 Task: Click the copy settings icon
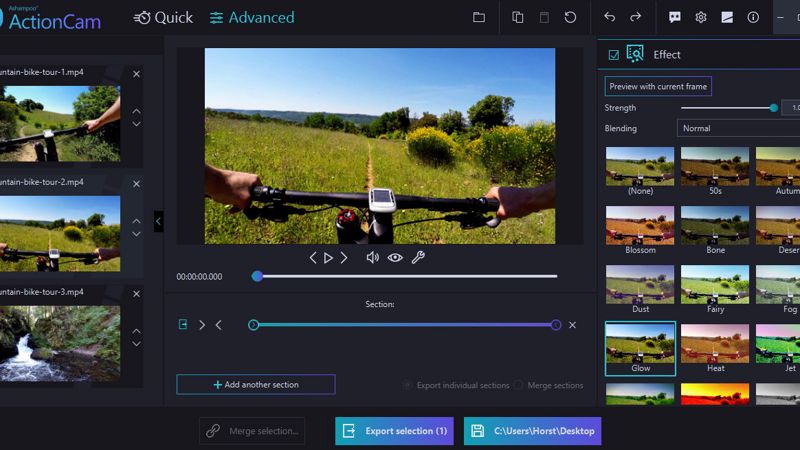[x=517, y=17]
